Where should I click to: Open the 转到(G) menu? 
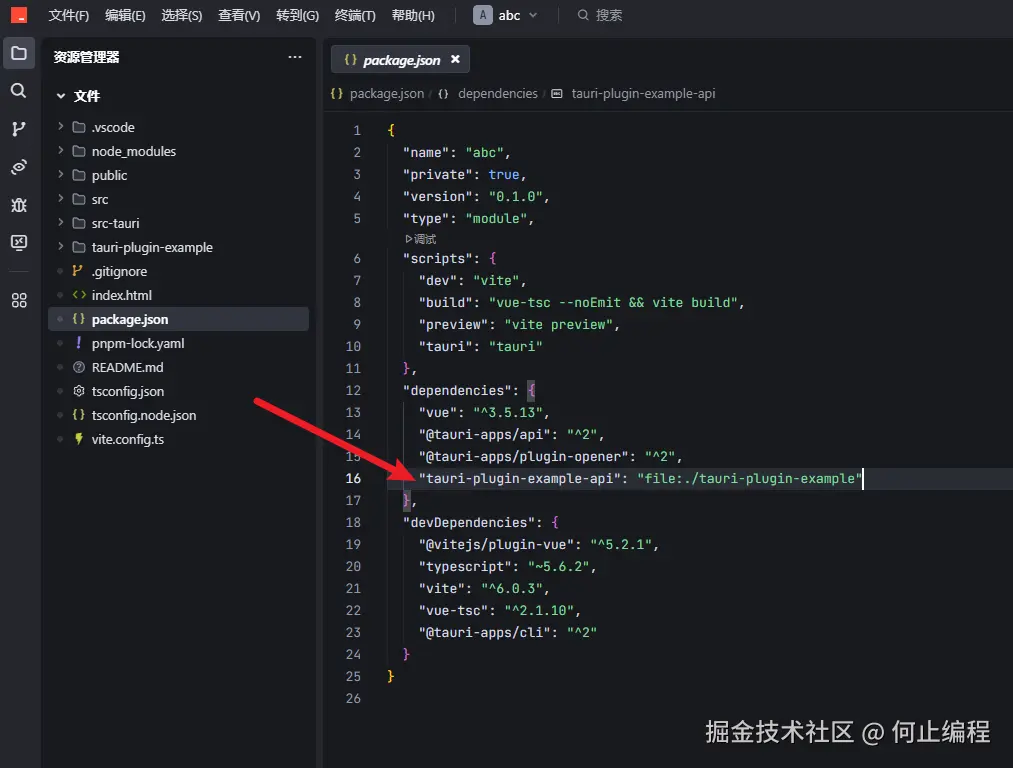tap(297, 15)
